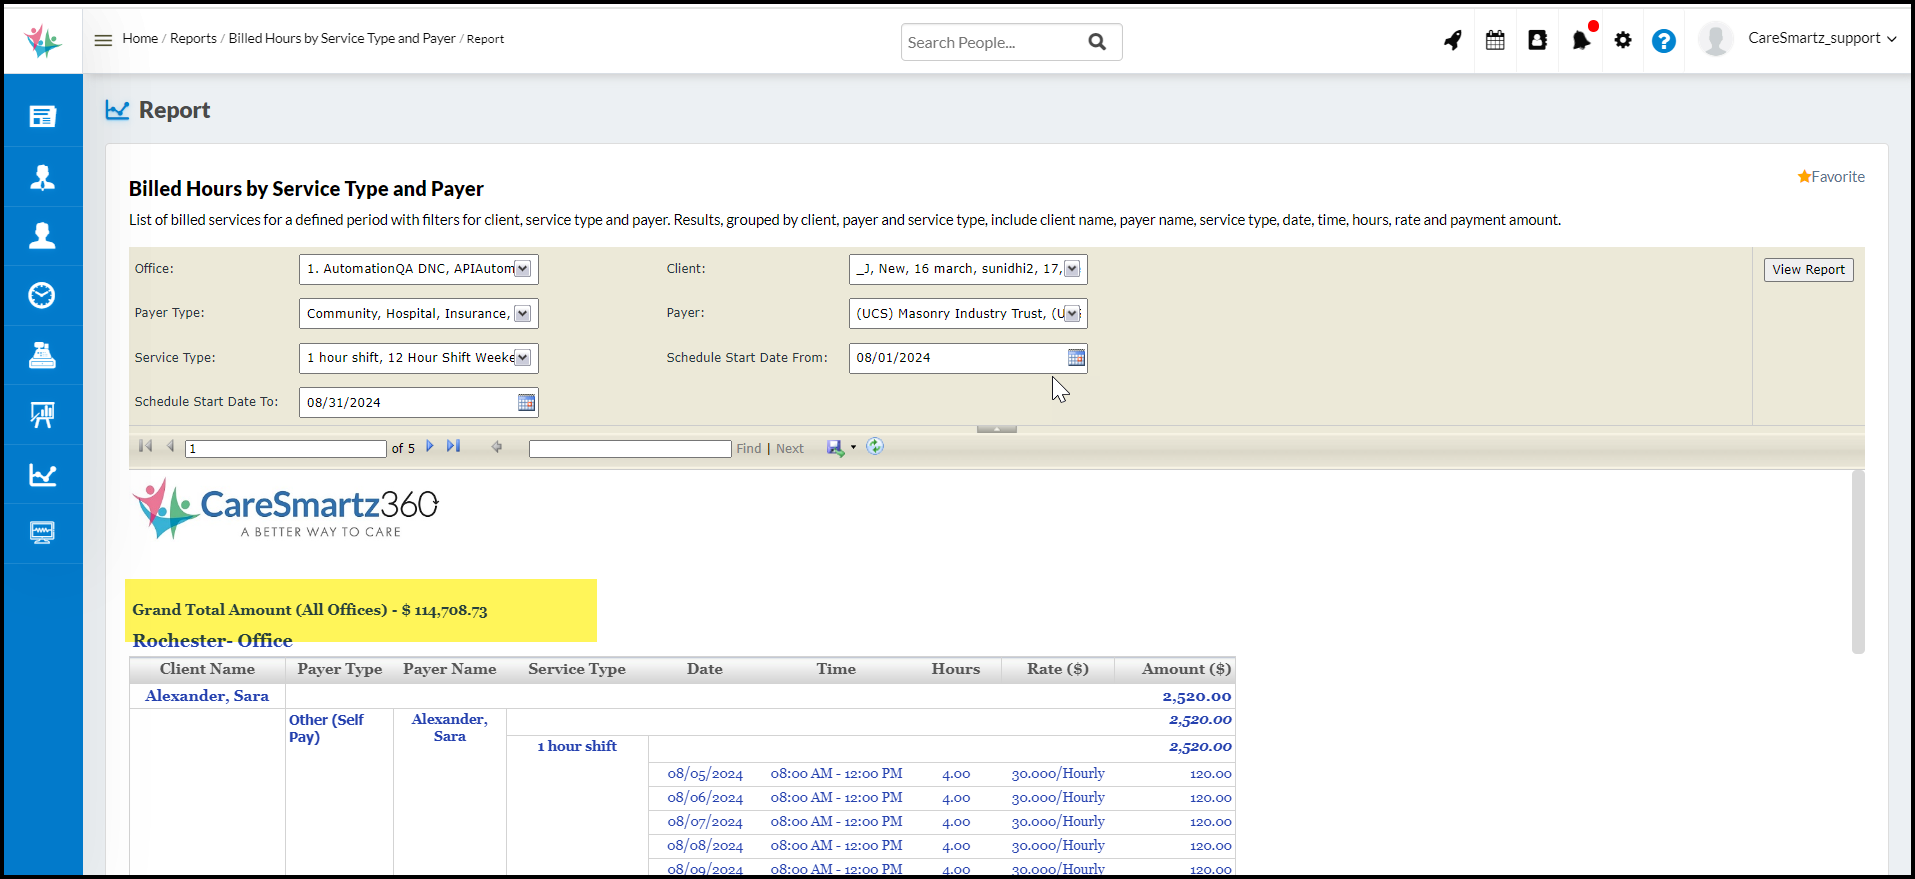
Task: Open the settings gear icon
Action: coord(1623,41)
